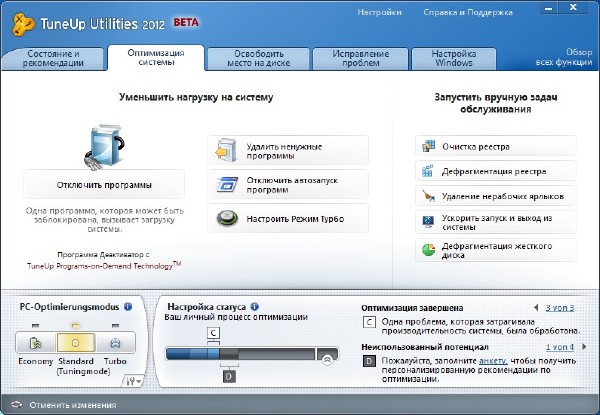
Task: Expand the optimization progress bar round button
Action: tap(327, 356)
